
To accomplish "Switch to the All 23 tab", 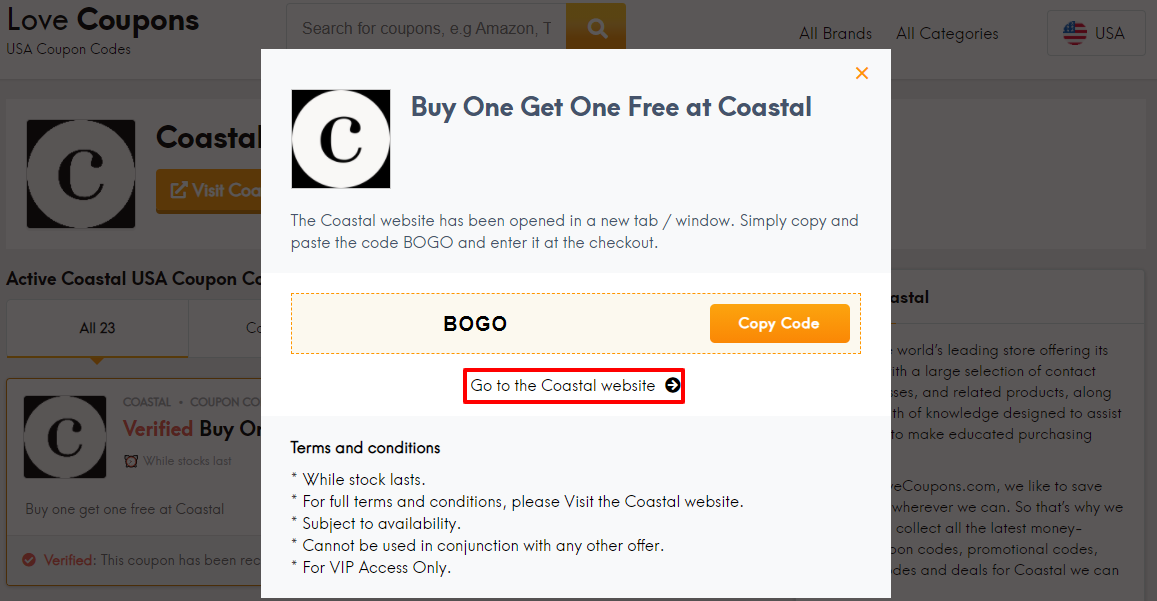I will [97, 329].
